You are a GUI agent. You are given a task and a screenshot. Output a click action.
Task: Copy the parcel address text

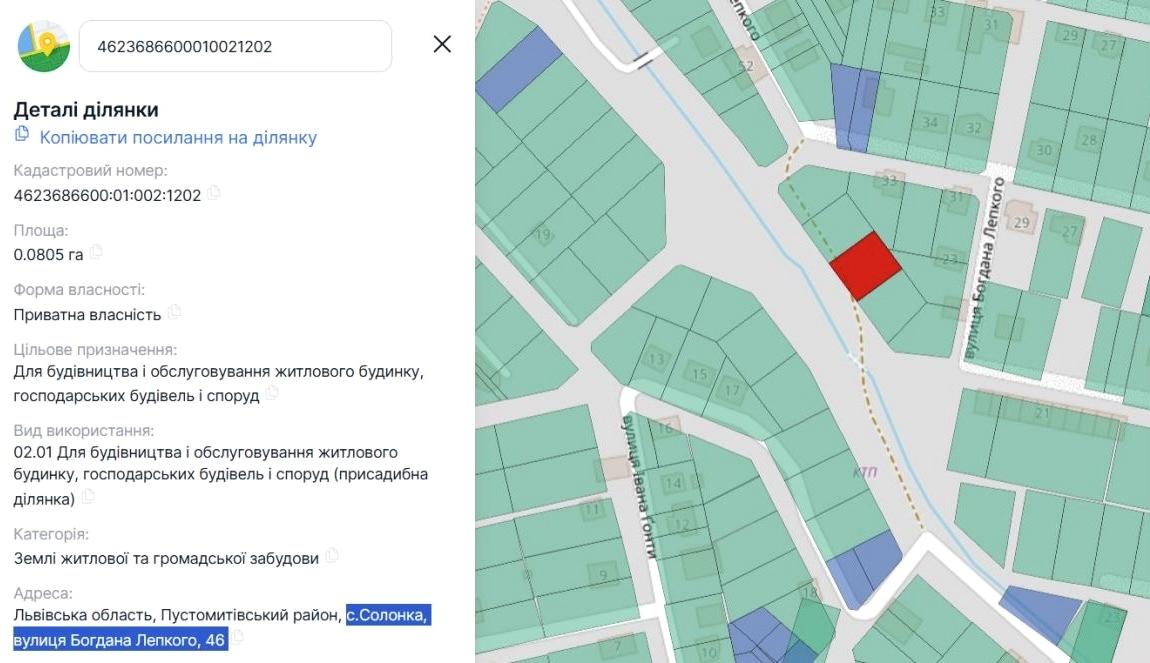(240, 637)
